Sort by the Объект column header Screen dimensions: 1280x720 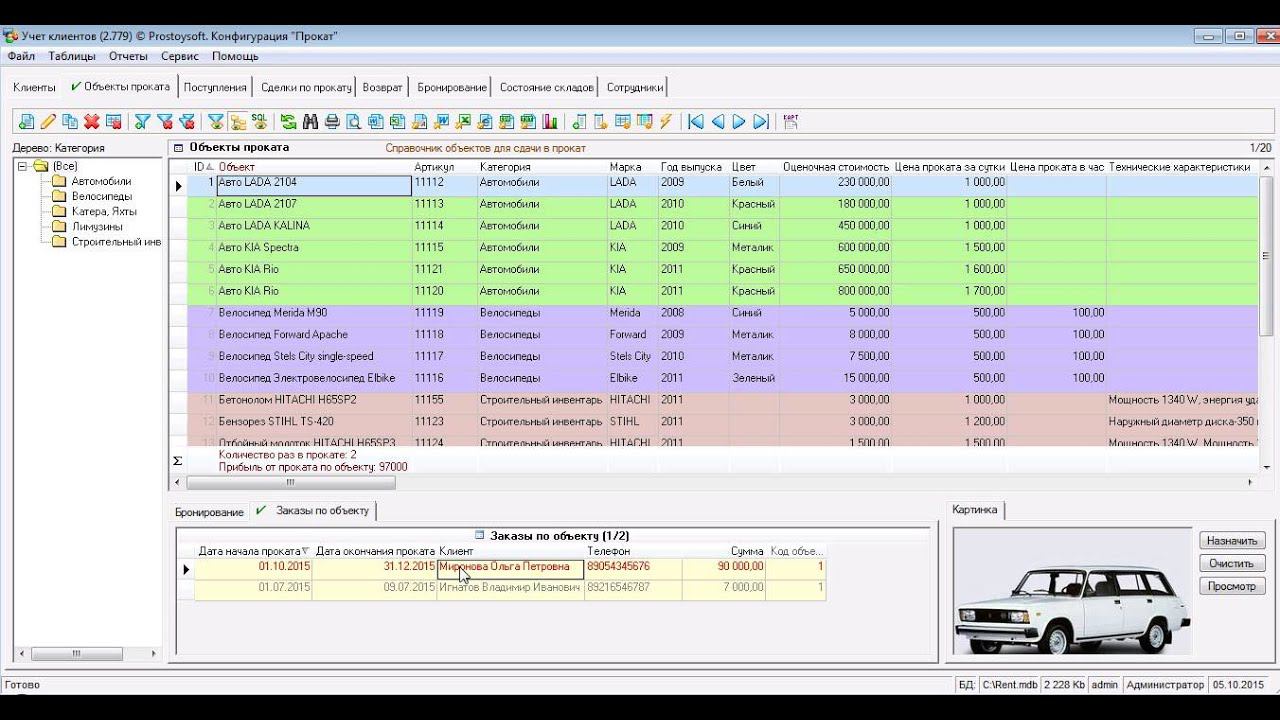314,167
